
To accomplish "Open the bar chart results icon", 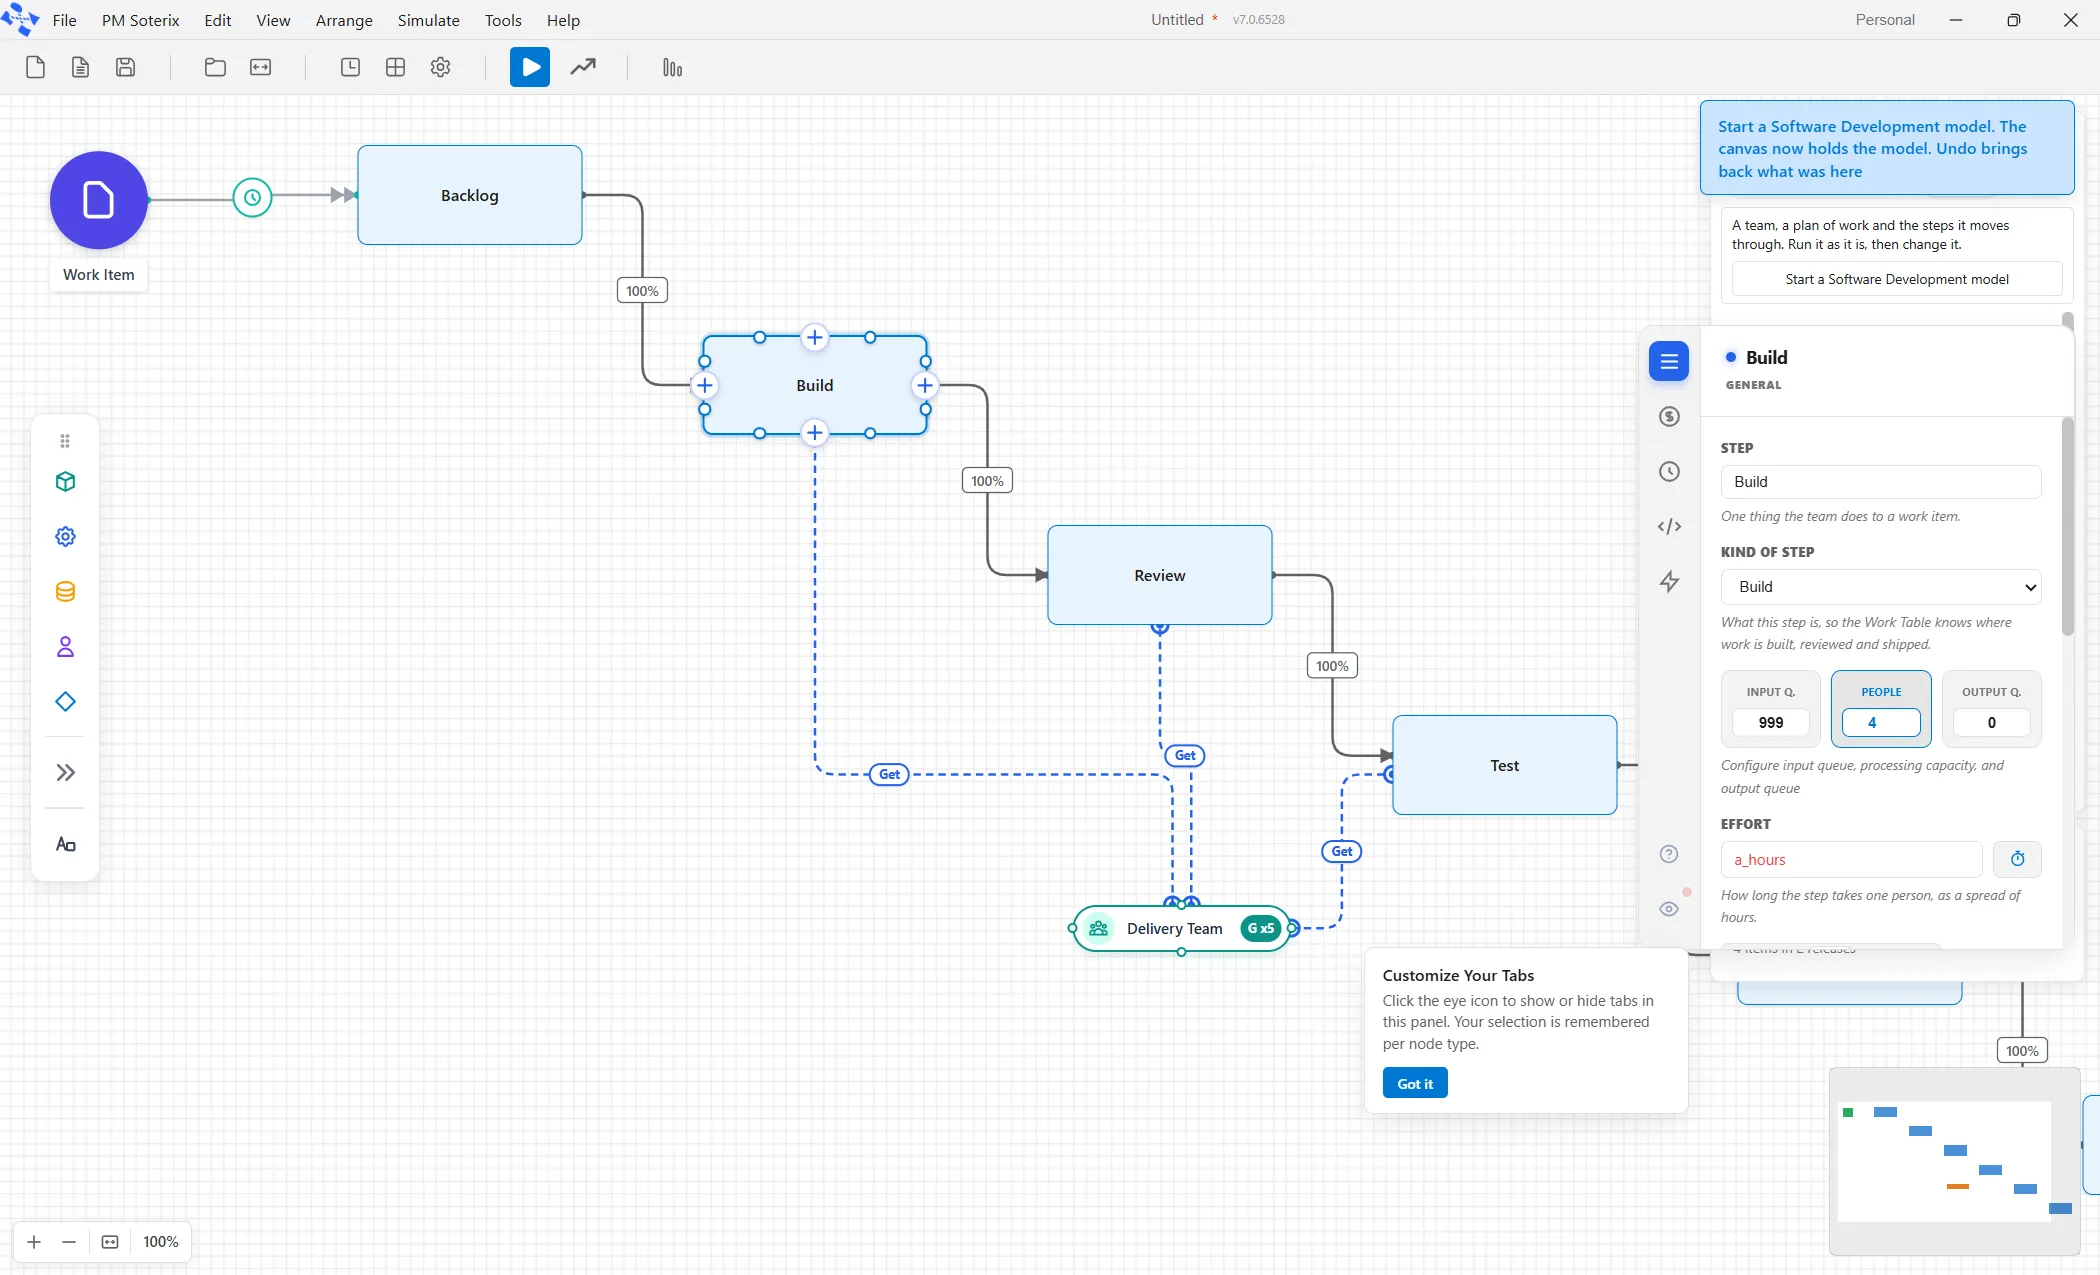I will [672, 67].
